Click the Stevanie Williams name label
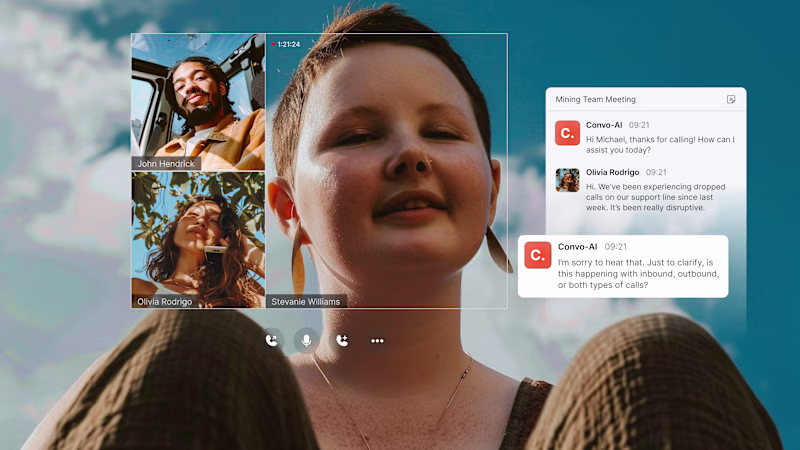 306,302
